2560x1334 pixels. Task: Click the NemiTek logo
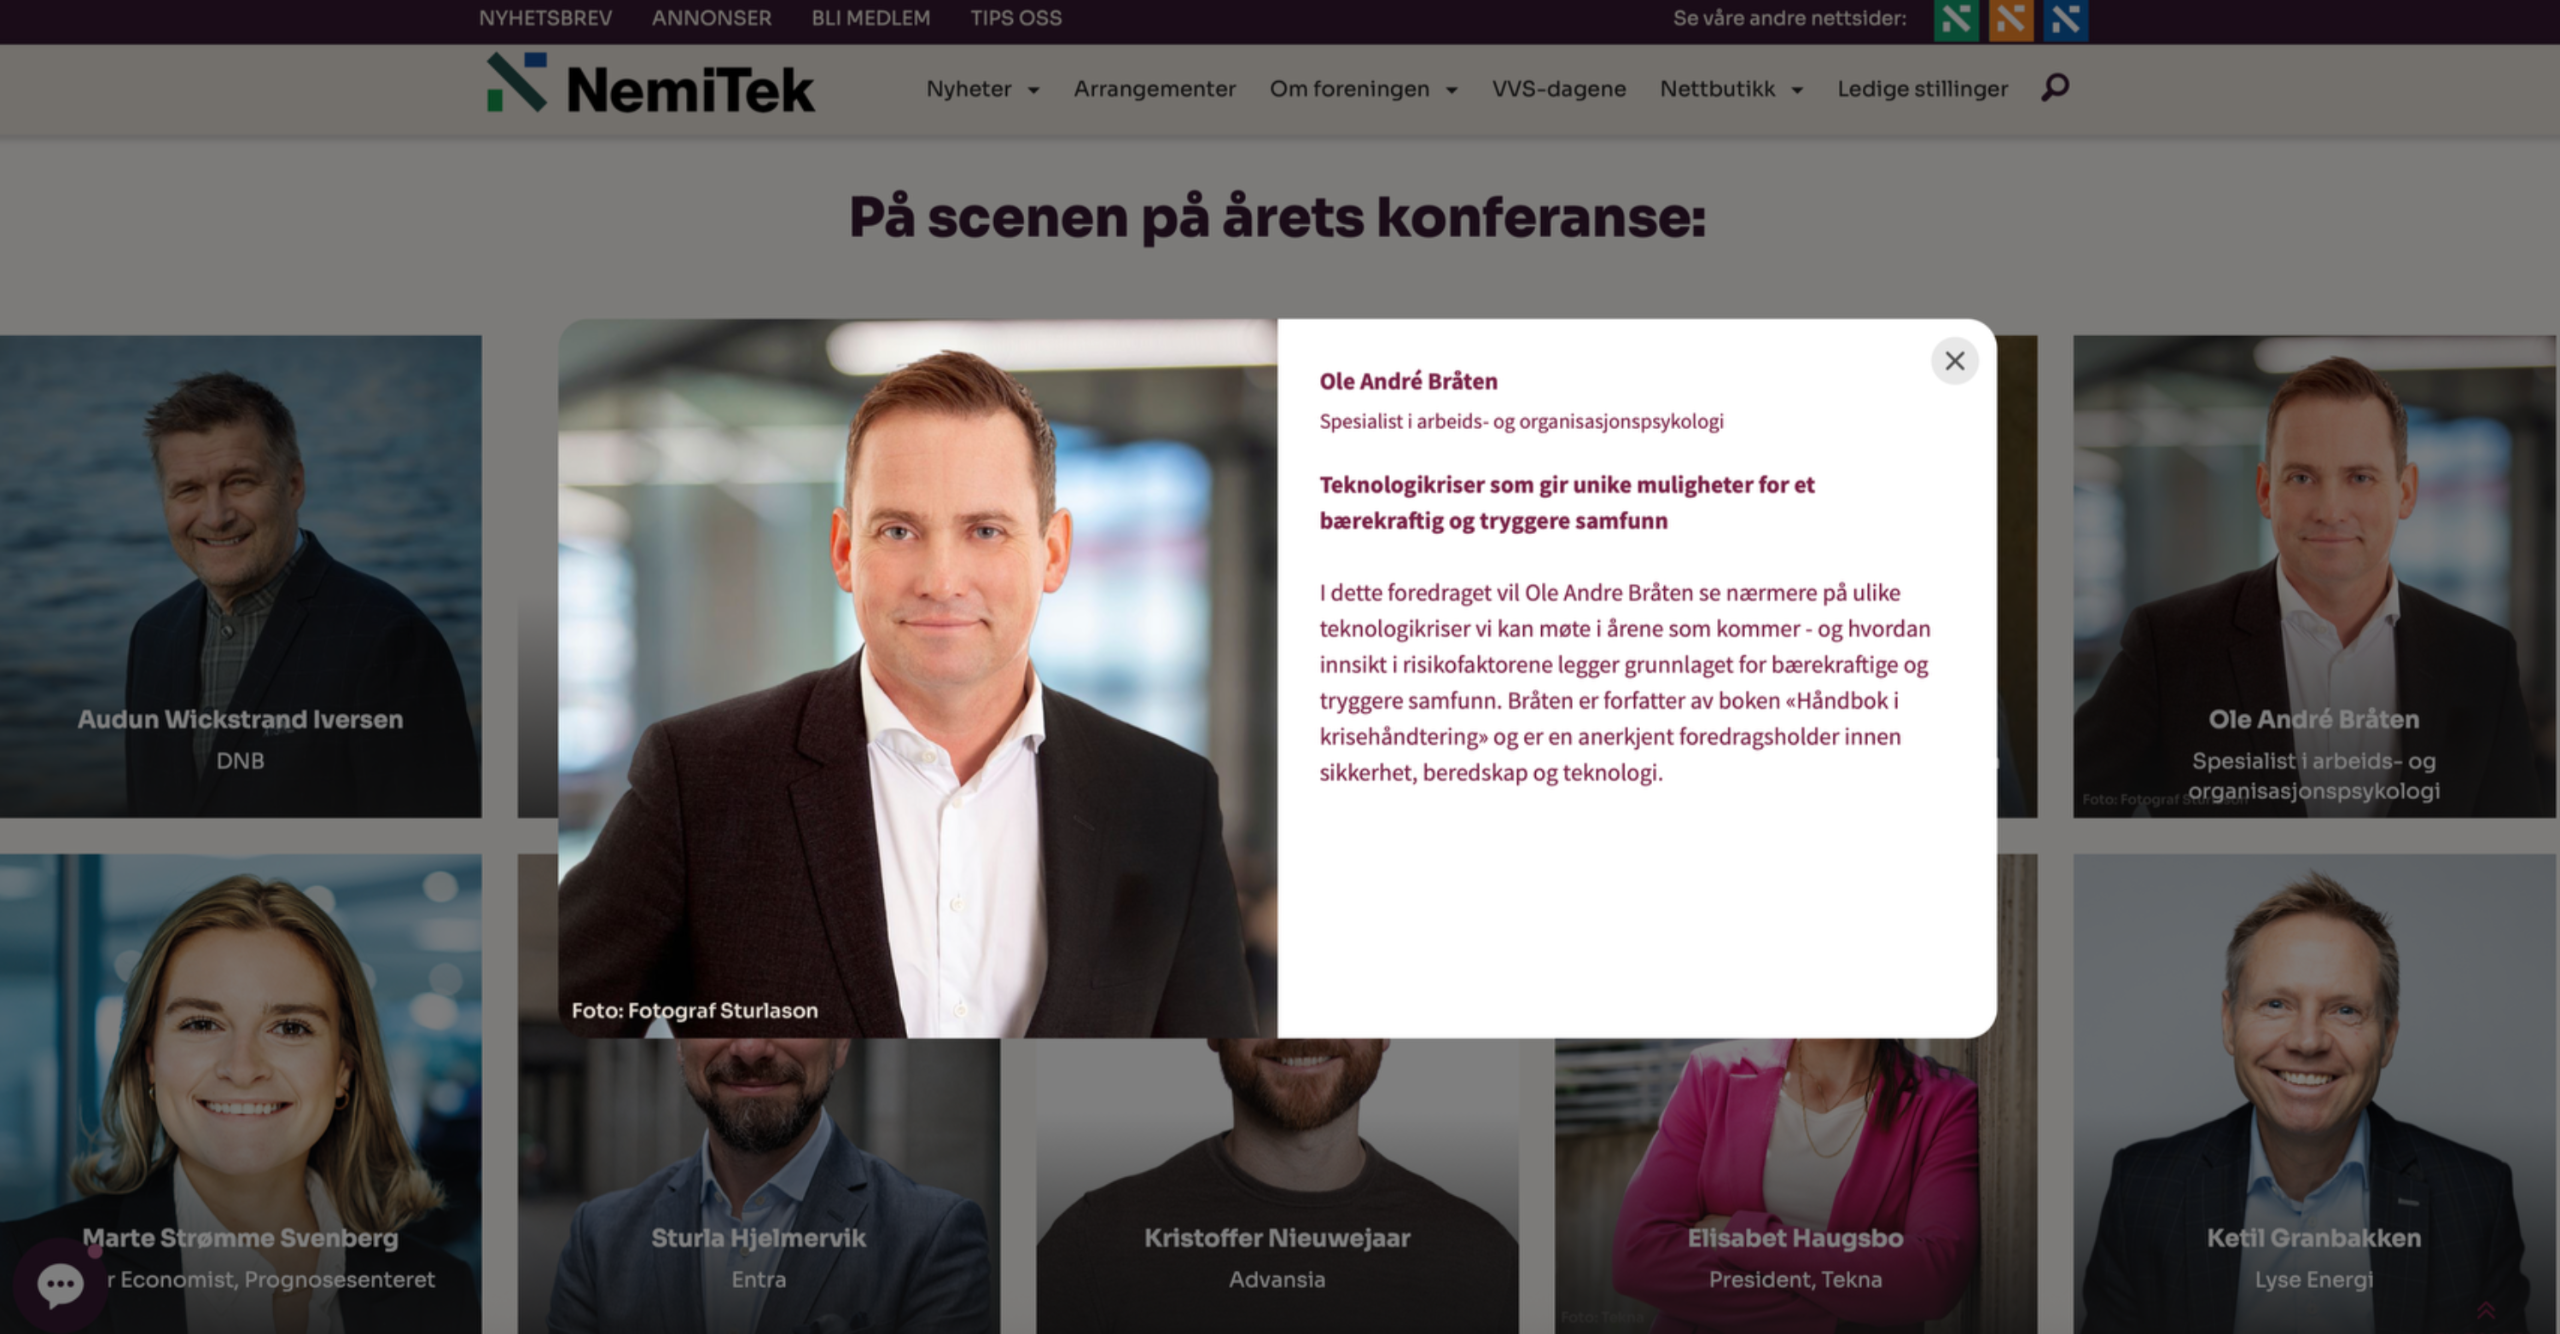click(650, 86)
